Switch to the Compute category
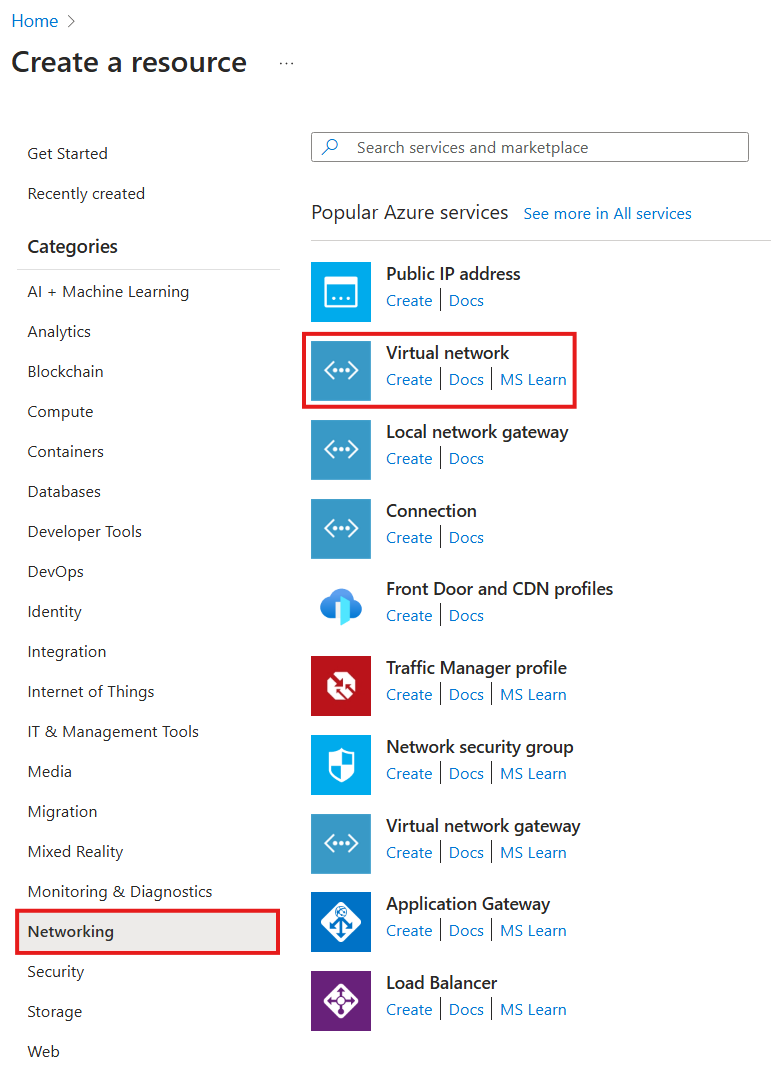771x1076 pixels. (x=60, y=411)
